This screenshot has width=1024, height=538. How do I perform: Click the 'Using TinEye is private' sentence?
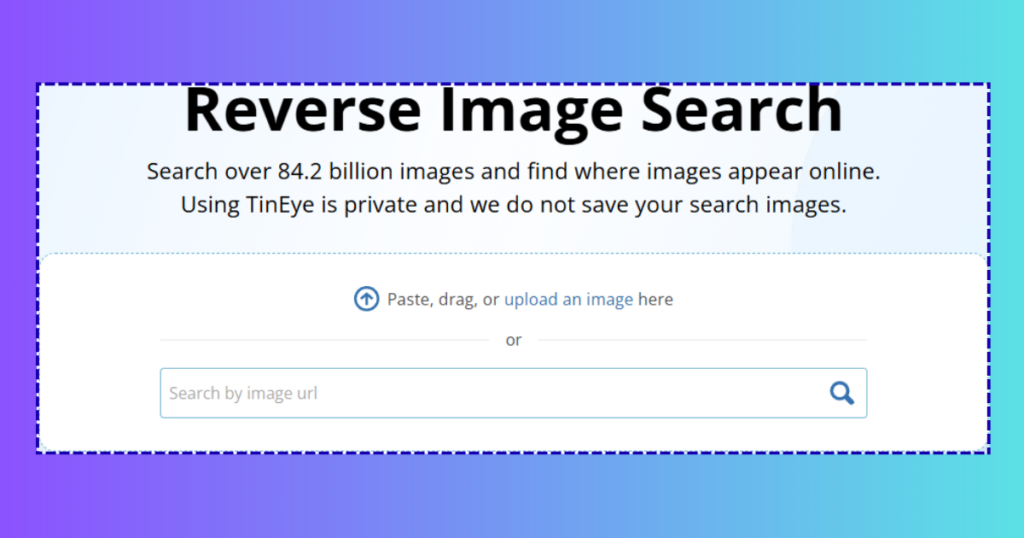click(x=513, y=204)
